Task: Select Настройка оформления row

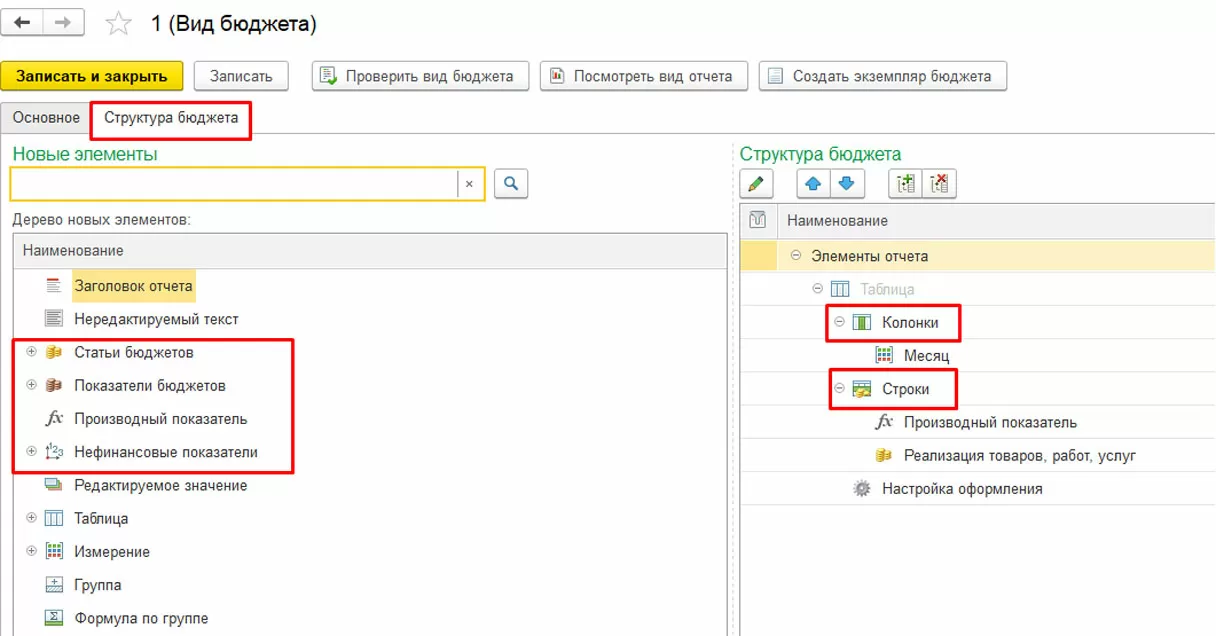Action: (x=978, y=489)
